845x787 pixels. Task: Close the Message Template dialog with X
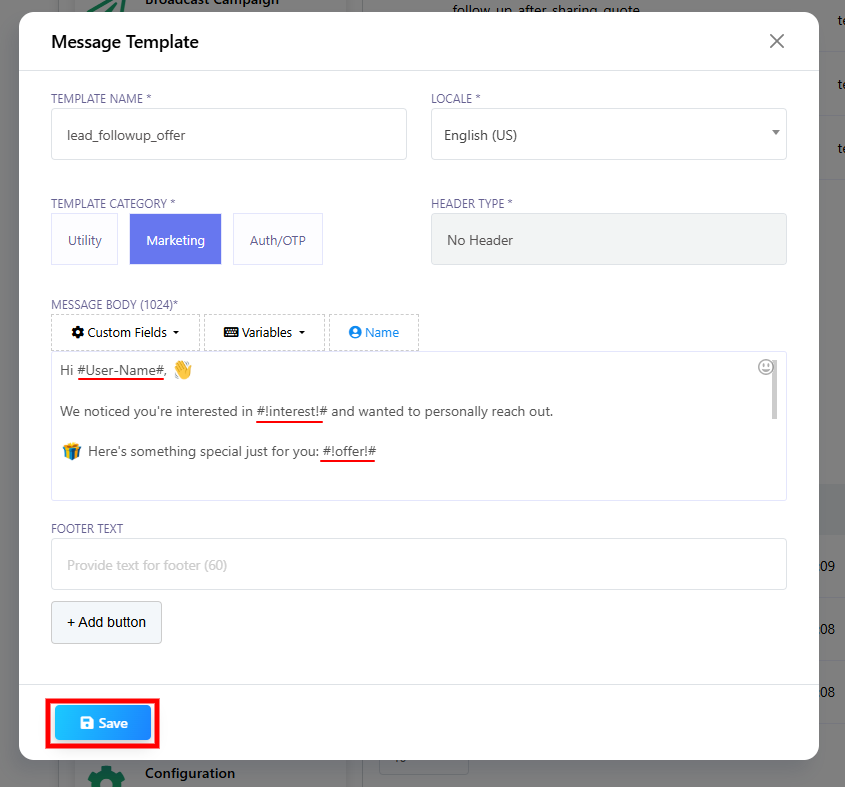coord(777,41)
